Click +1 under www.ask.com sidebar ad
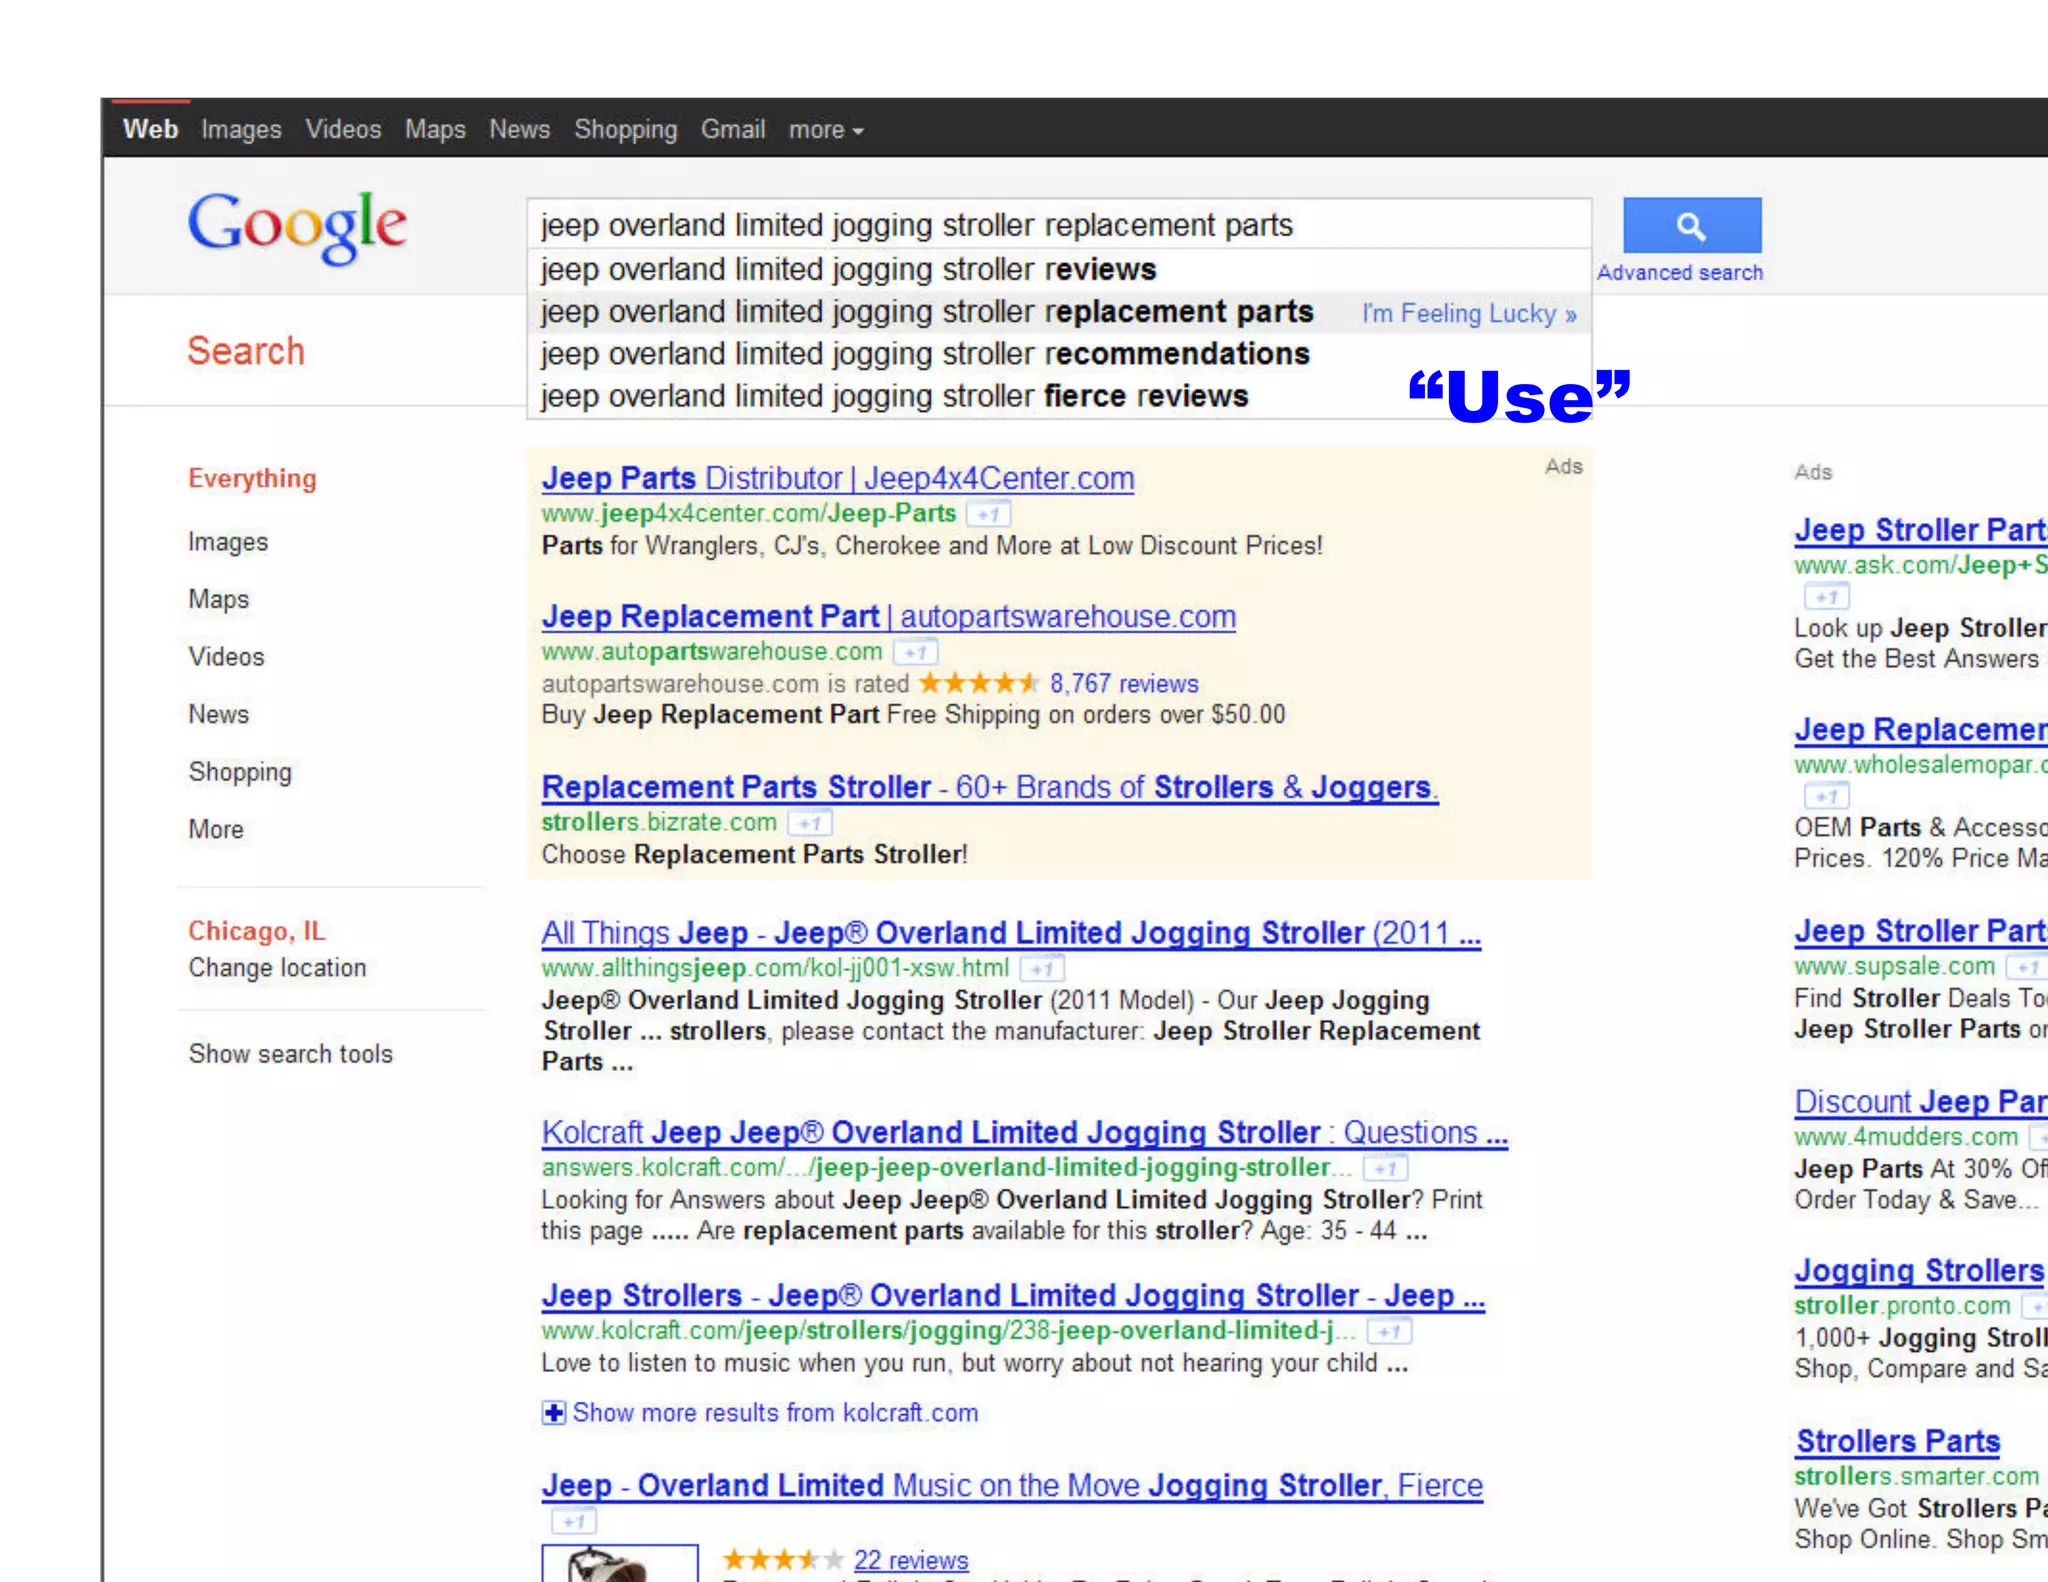The height and width of the screenshot is (1582, 2048). 1827,597
